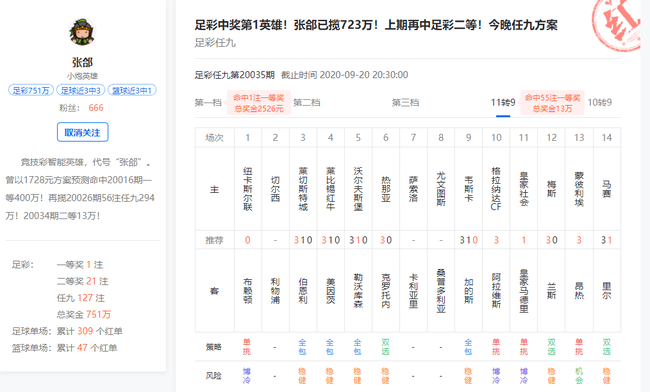Screen dimensions: 650x392
Task: Click home team 热那亚 cell
Action: 386,189
